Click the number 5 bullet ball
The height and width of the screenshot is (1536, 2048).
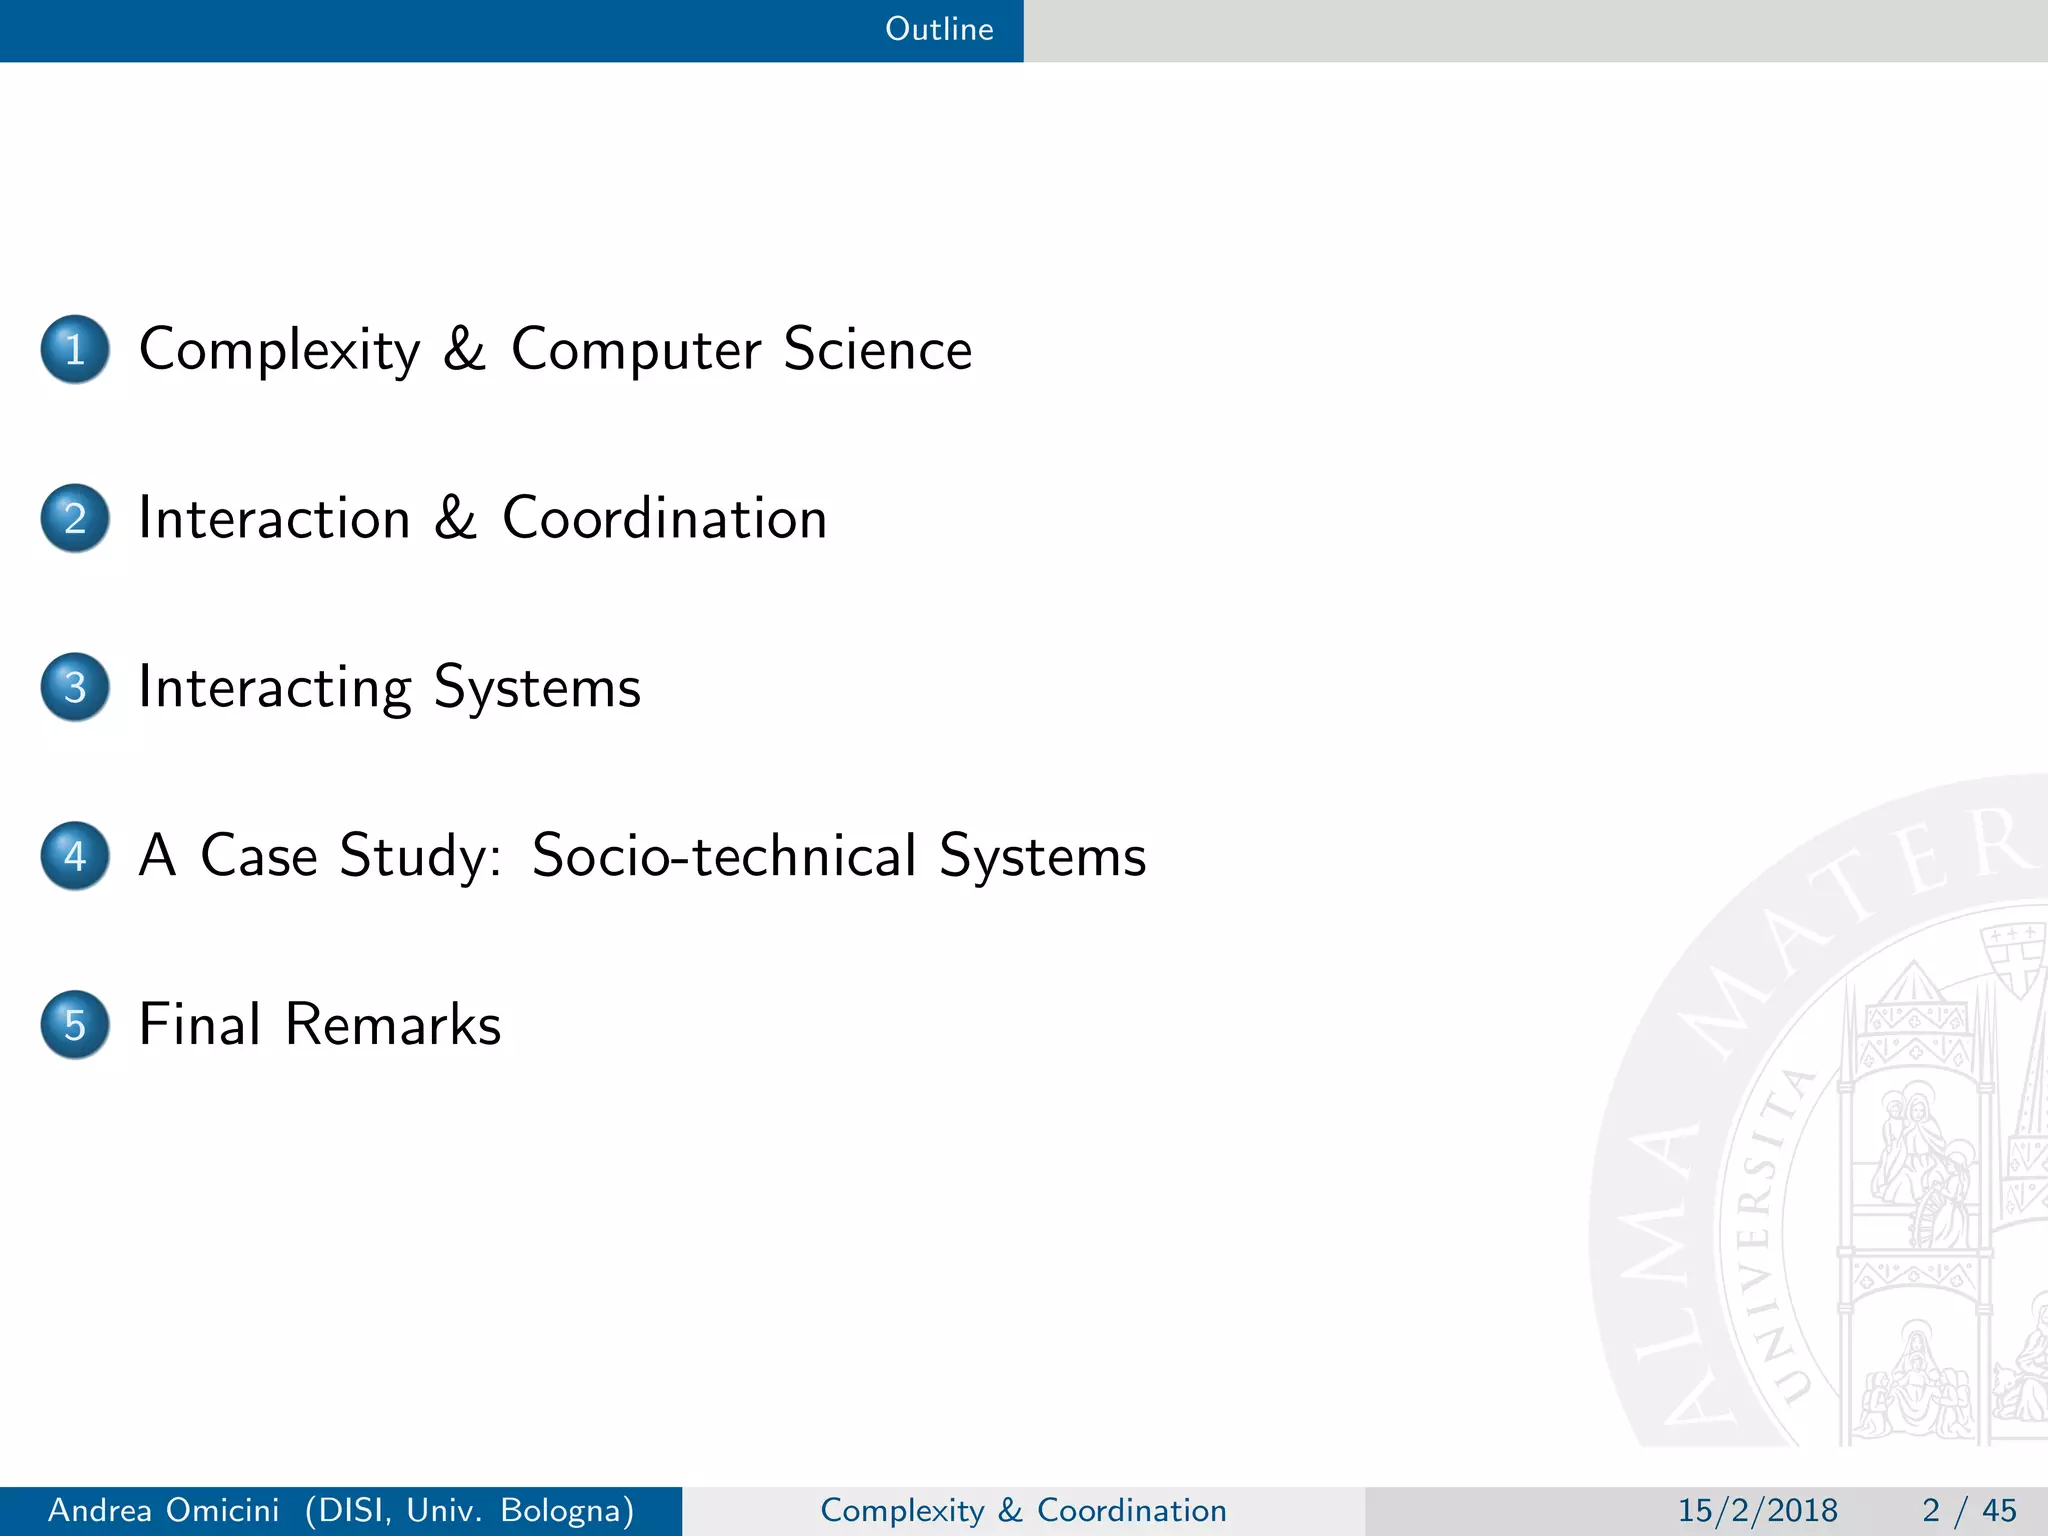pos(75,1025)
